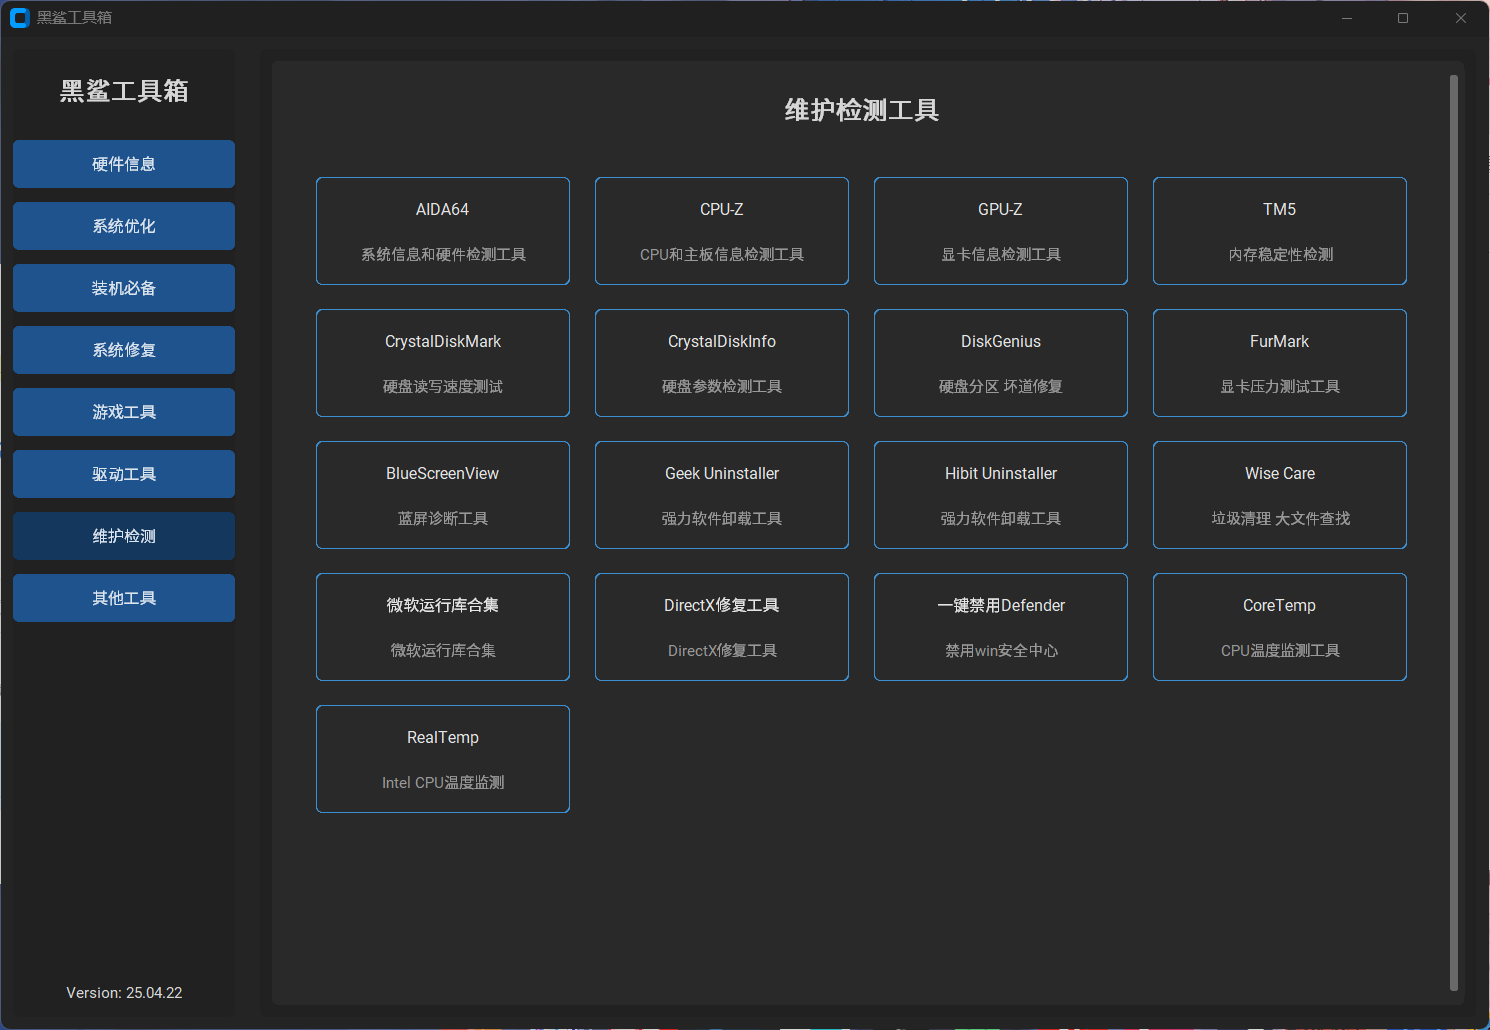Click the vertical scrollbar of tool list
The width and height of the screenshot is (1490, 1030).
[1454, 532]
